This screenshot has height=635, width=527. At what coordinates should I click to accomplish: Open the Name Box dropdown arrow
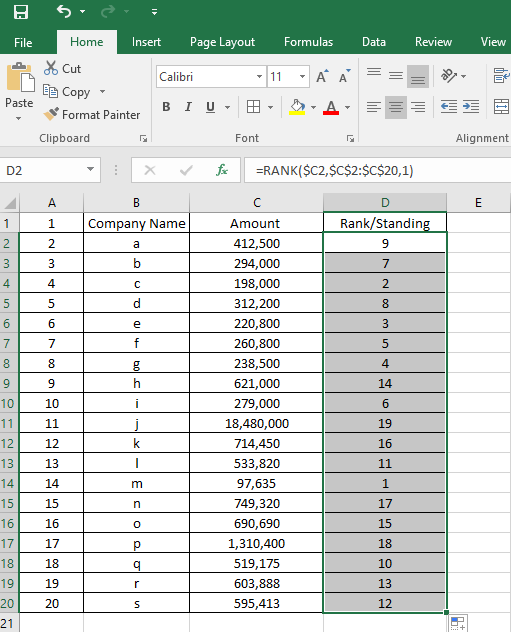tap(90, 170)
